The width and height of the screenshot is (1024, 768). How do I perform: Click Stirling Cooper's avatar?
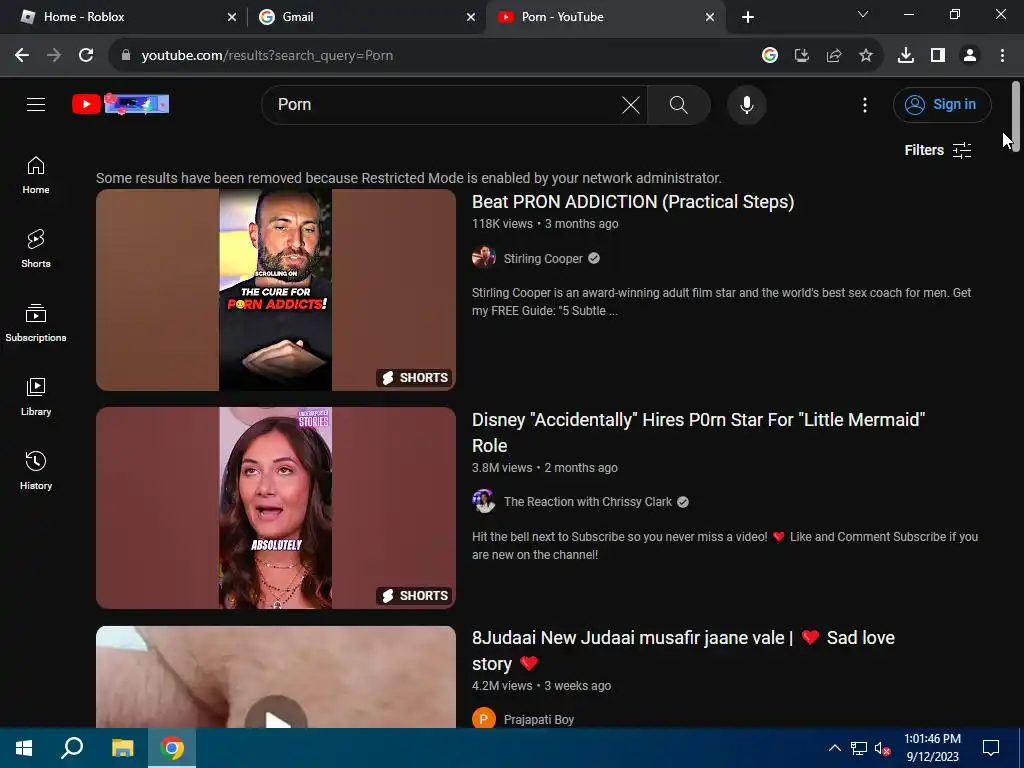point(483,257)
